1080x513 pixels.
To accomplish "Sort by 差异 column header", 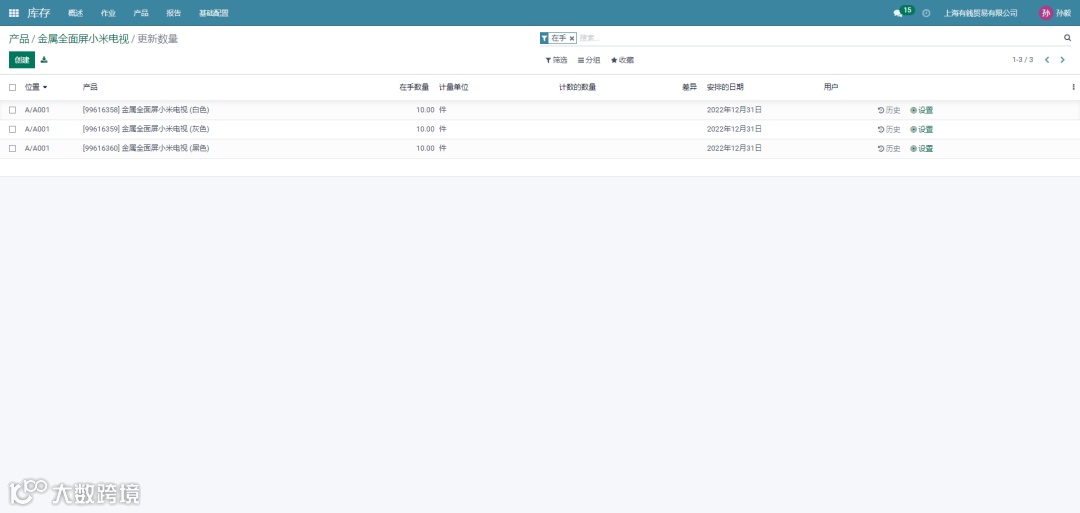I will (x=689, y=87).
